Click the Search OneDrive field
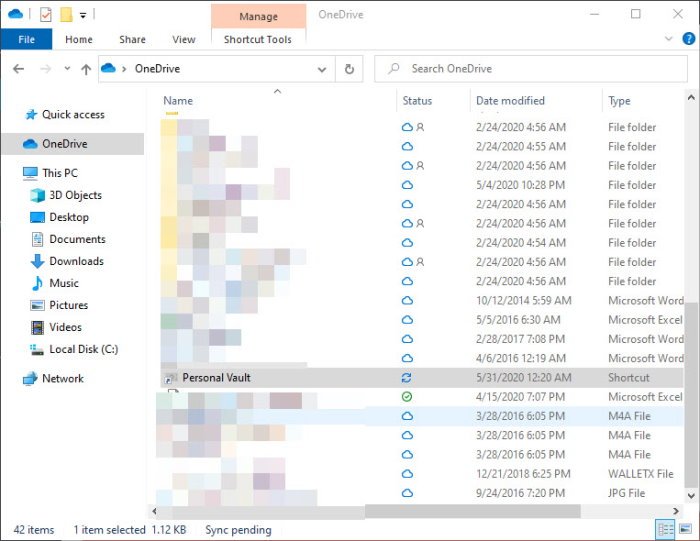700x541 pixels. pos(531,69)
